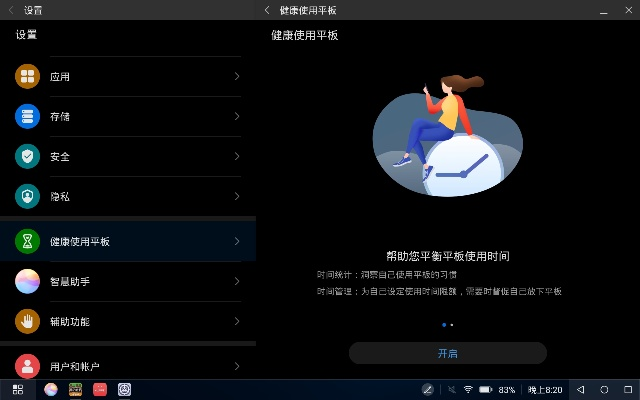Expand the 存储 row chevron arrow

[237, 116]
